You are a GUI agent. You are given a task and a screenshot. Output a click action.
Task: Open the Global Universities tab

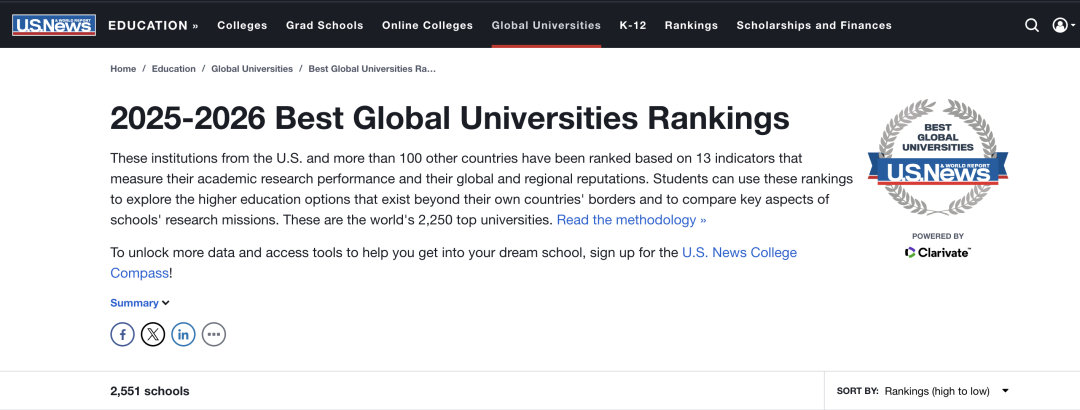point(546,25)
